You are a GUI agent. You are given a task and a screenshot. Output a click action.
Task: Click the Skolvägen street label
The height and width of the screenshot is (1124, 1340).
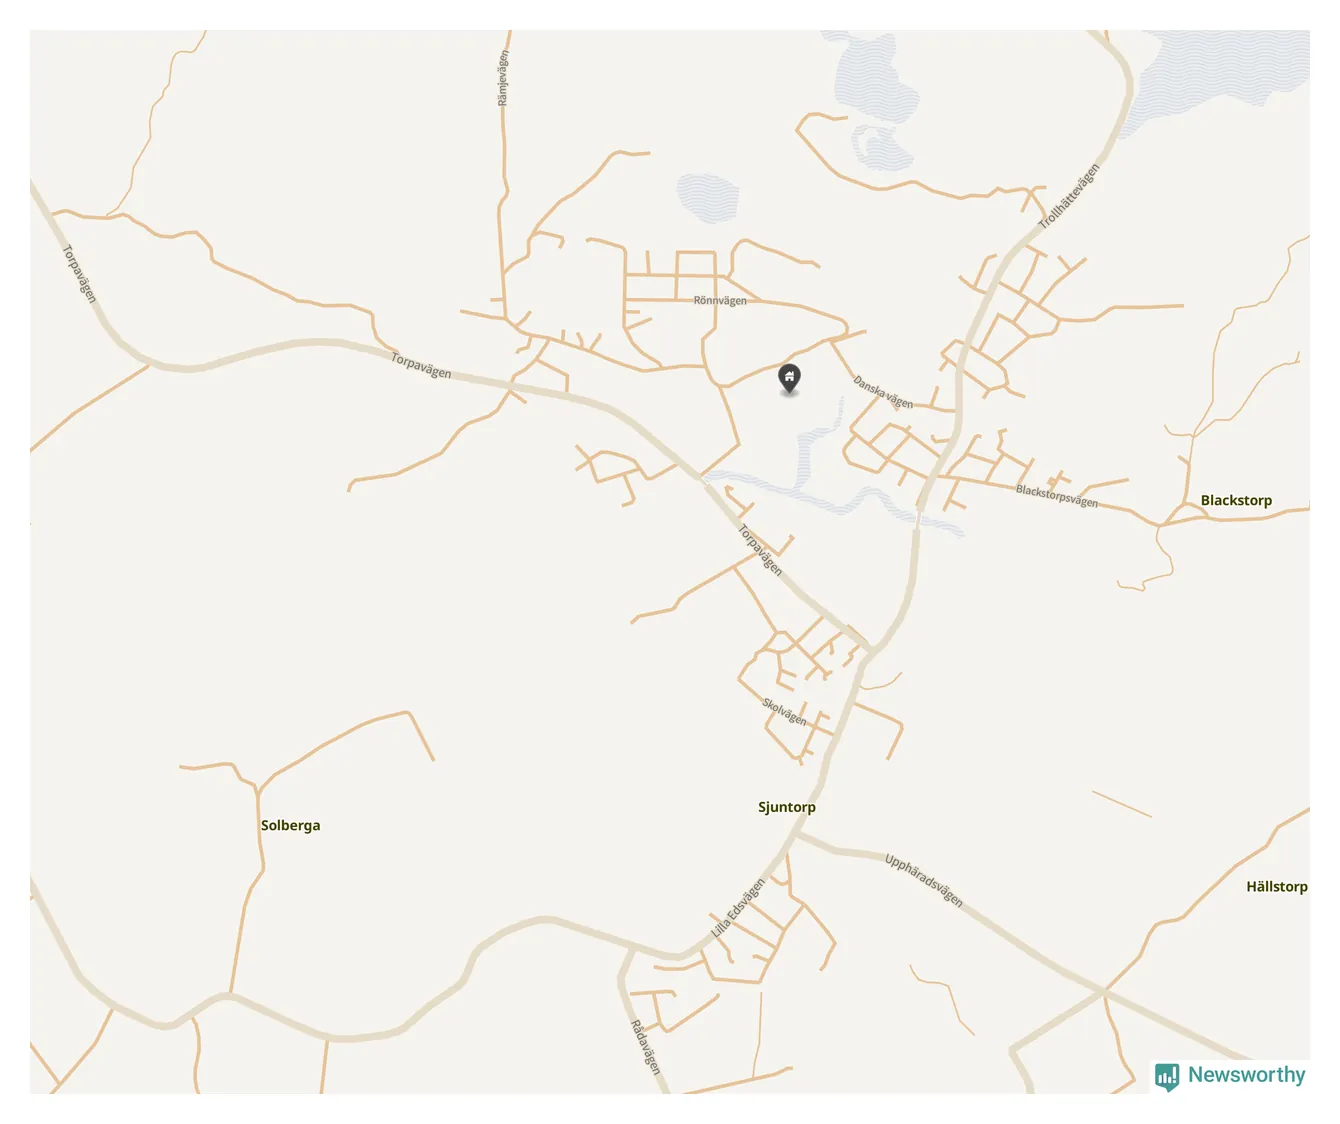pyautogui.click(x=784, y=711)
